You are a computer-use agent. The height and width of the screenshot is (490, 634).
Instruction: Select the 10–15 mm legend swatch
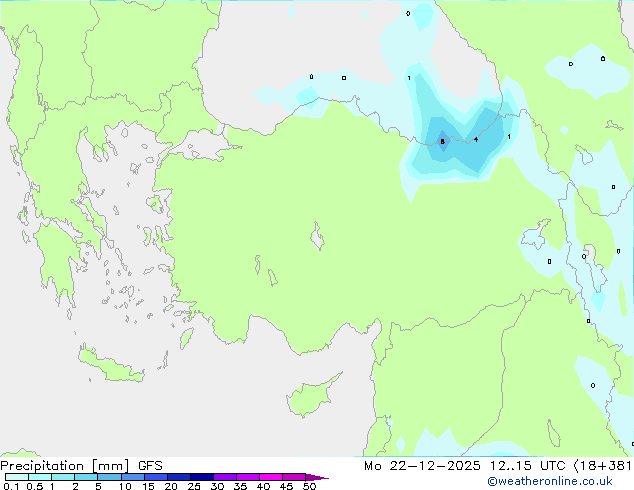tap(132, 477)
